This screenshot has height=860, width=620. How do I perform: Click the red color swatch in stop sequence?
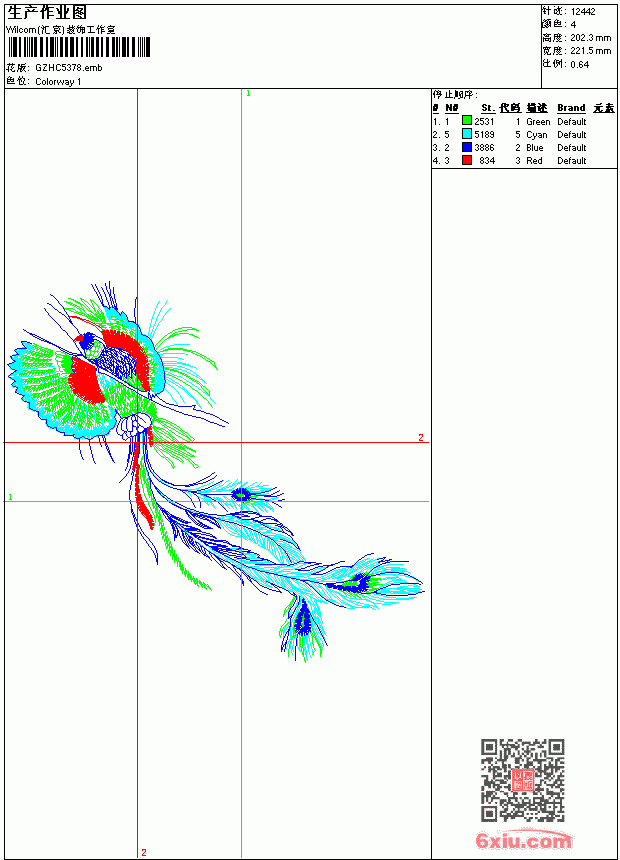point(467,160)
